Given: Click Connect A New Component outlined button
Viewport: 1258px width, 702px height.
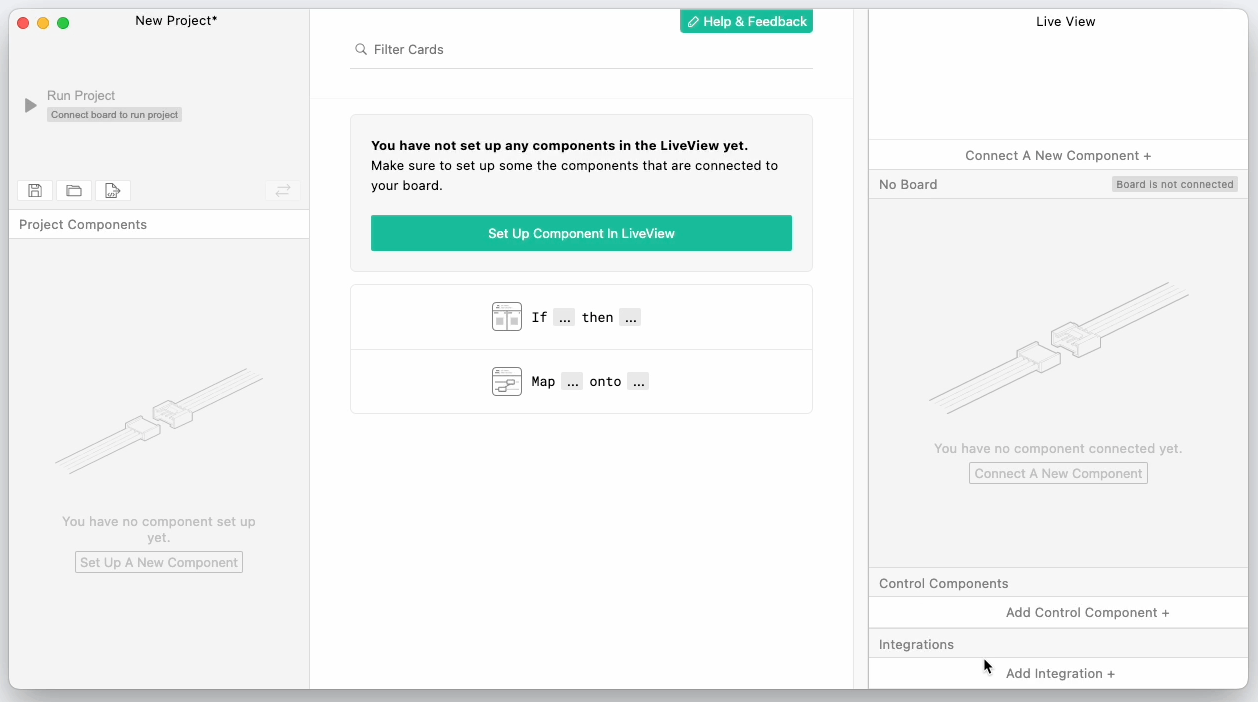Looking at the screenshot, I should click(x=1058, y=473).
